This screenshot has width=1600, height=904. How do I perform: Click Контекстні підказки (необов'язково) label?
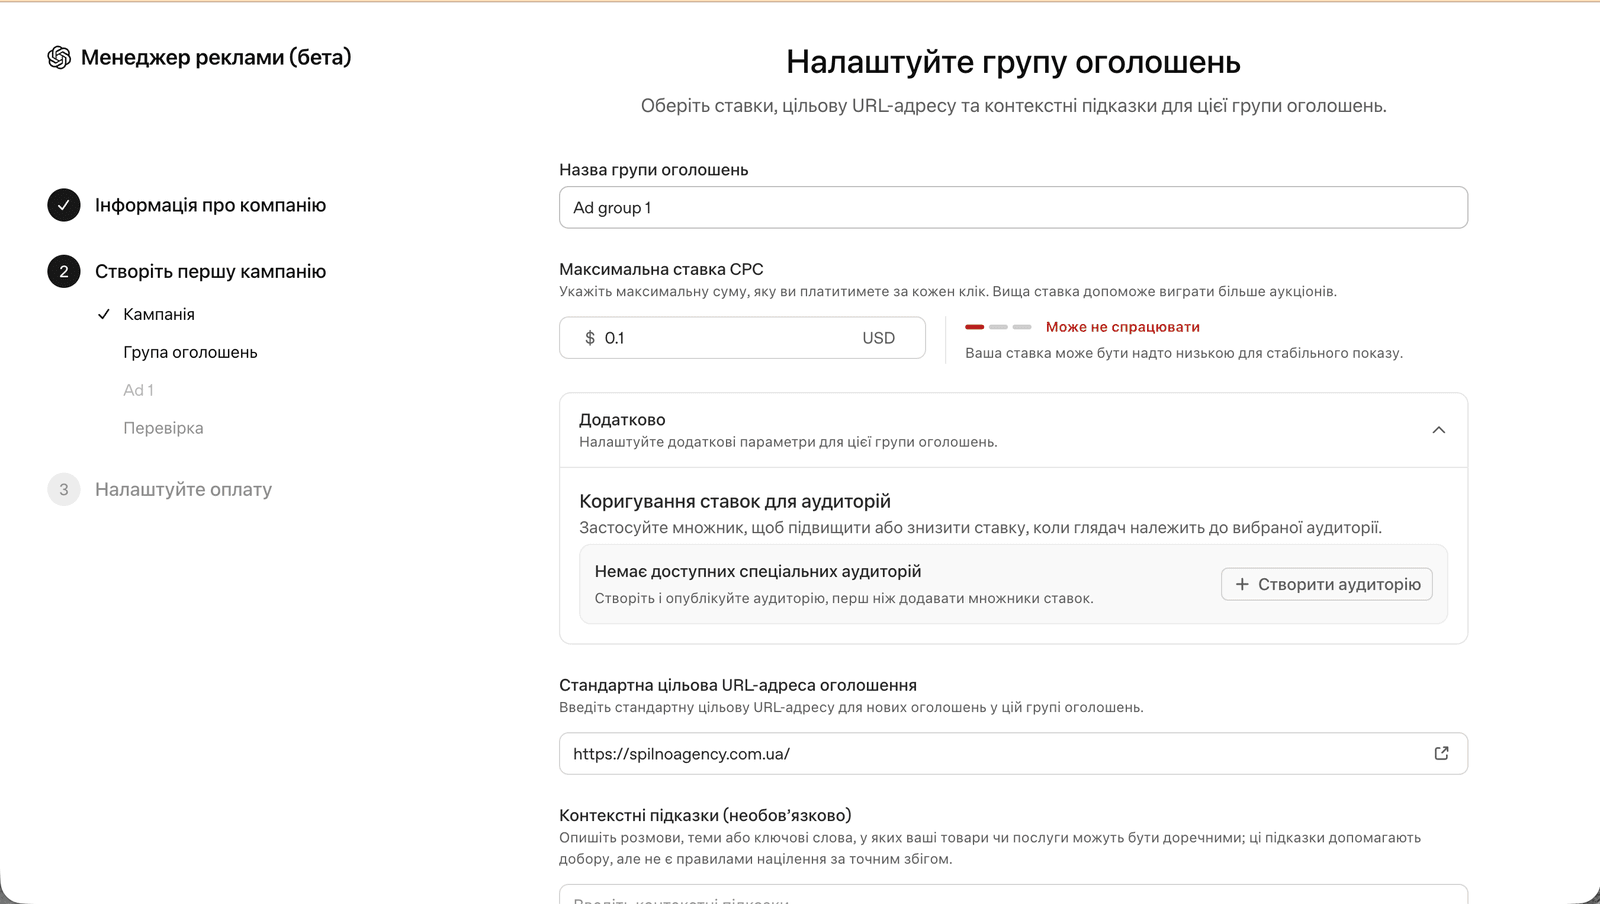[x=705, y=815]
